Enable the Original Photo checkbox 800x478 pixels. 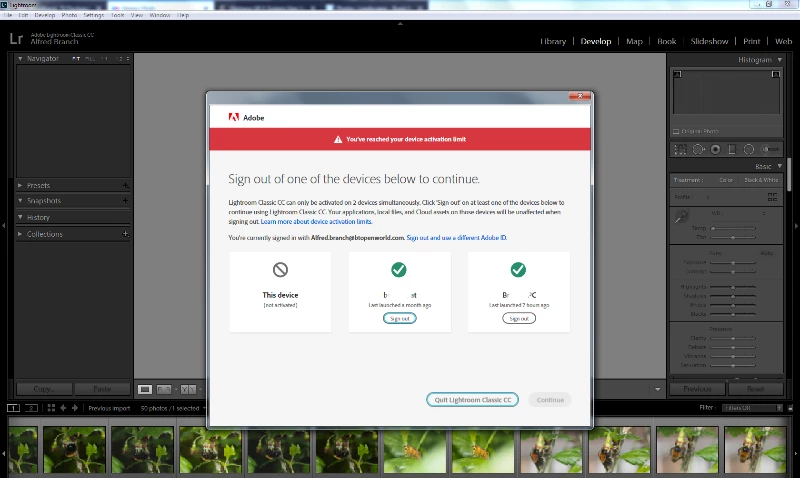coord(676,132)
